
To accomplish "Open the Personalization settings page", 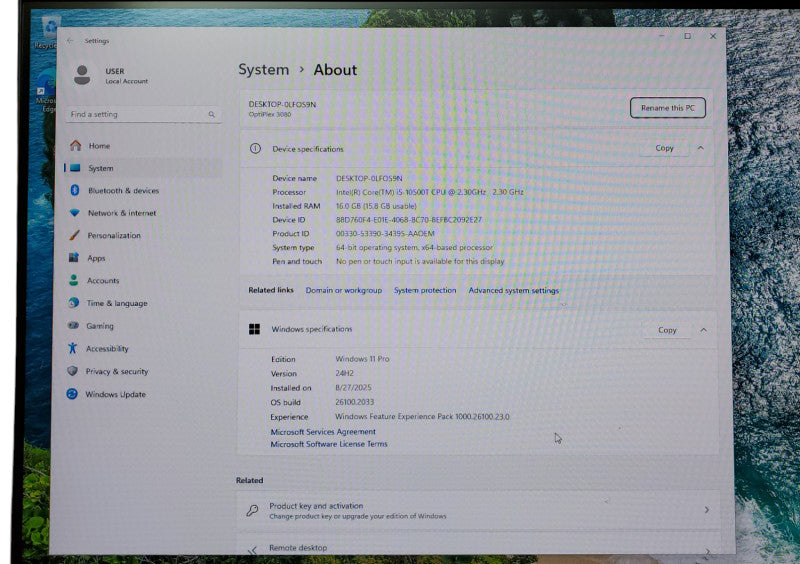I will [114, 235].
